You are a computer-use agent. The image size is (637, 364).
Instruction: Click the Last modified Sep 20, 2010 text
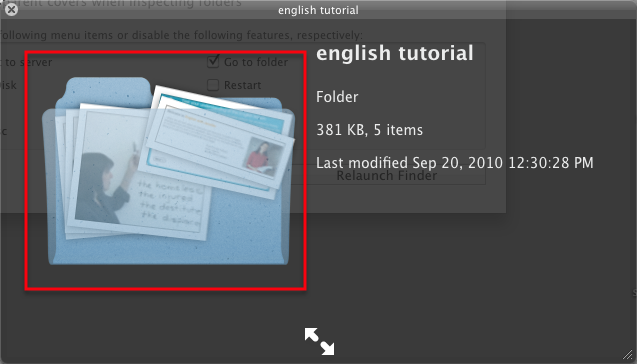click(455, 163)
